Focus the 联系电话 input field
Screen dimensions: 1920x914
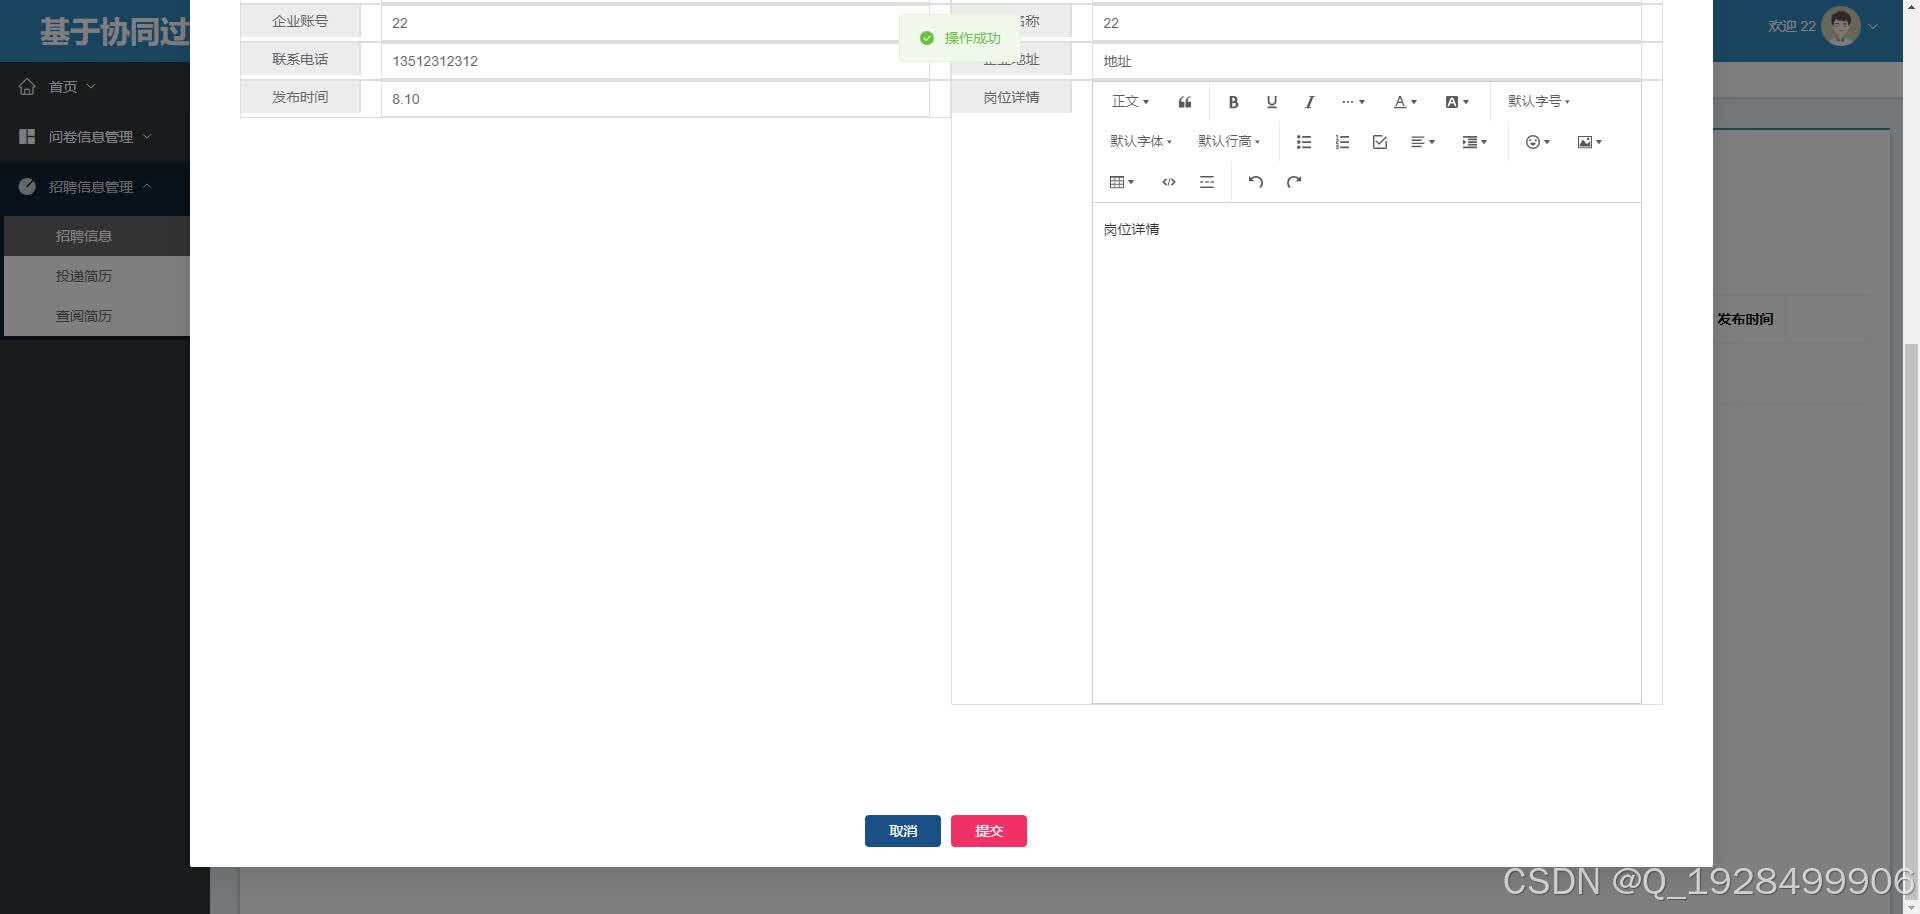point(655,61)
